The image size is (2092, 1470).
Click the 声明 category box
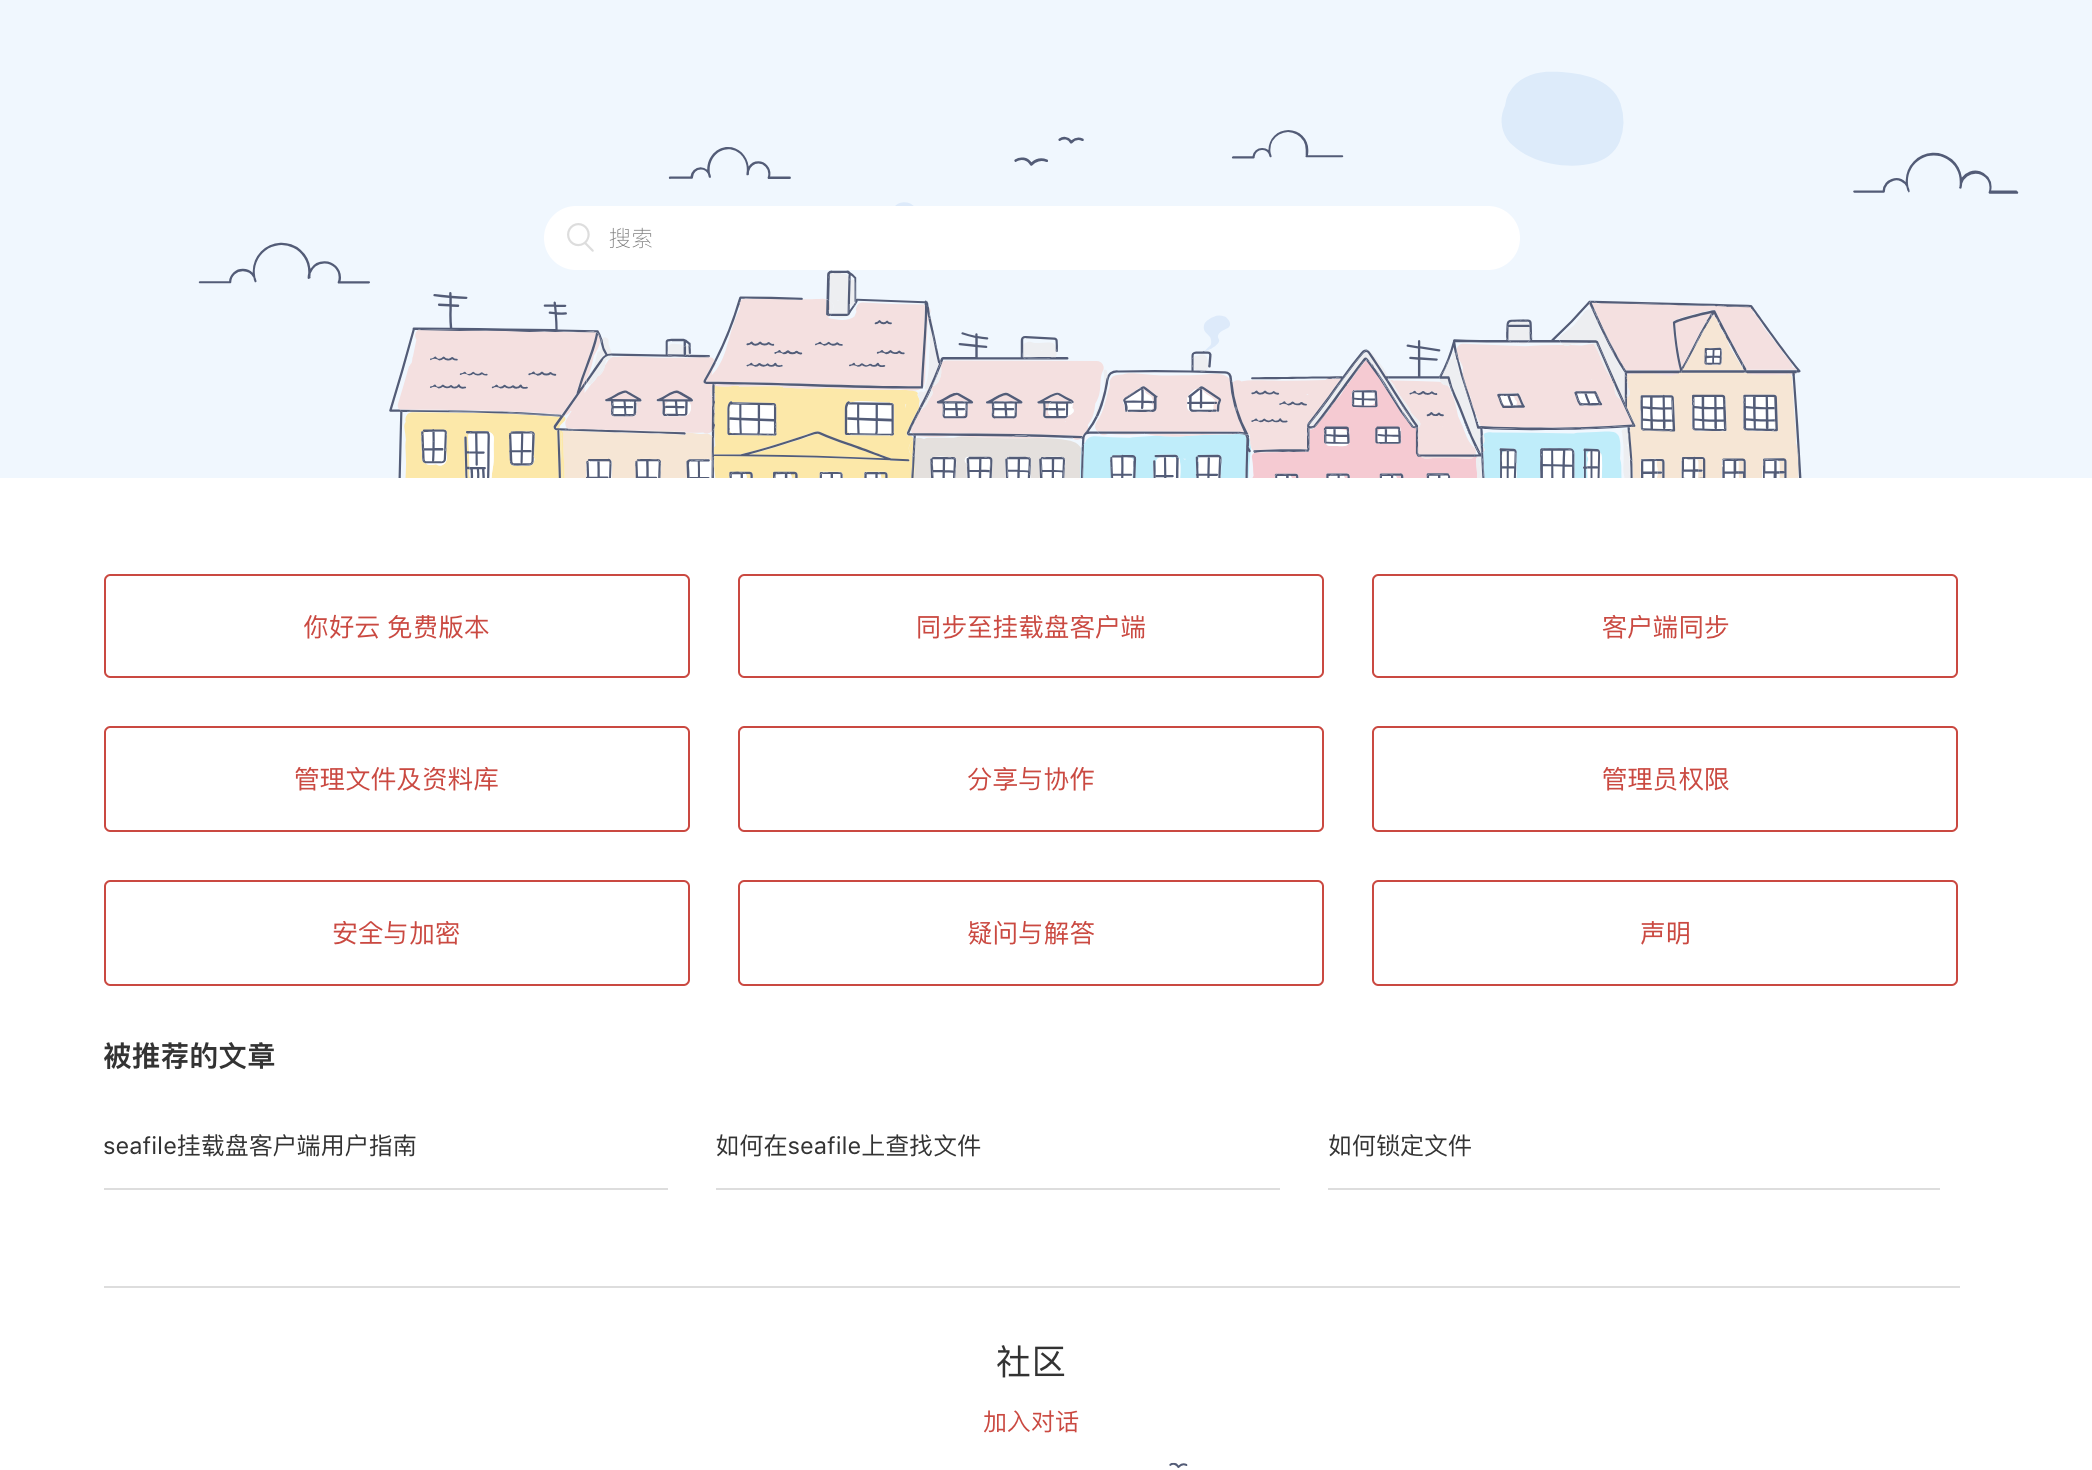point(1664,933)
